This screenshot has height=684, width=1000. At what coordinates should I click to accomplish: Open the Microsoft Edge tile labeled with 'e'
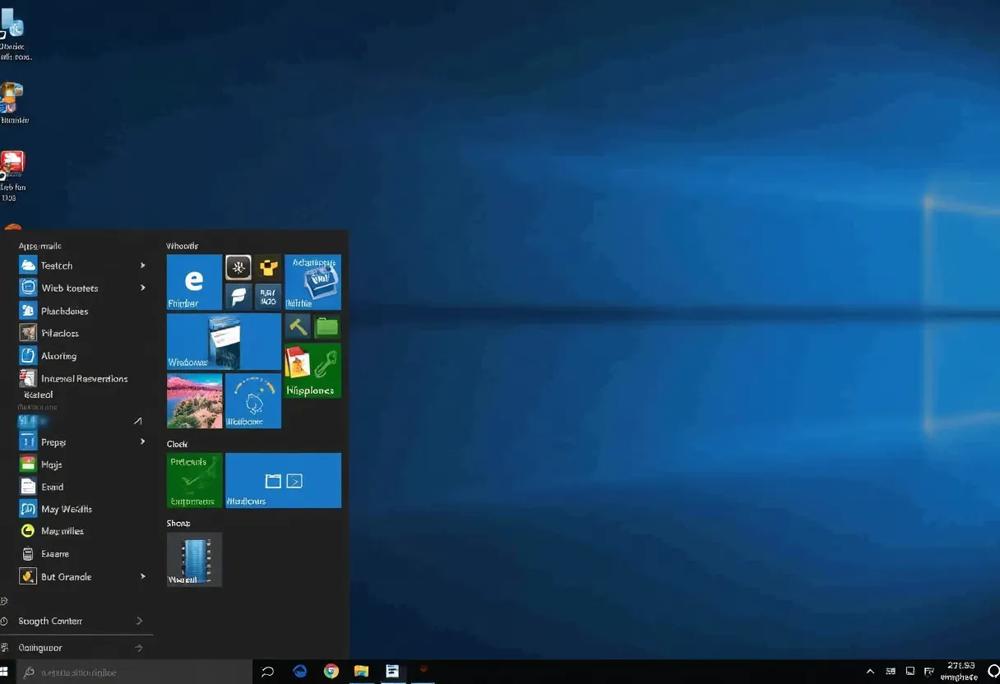(193, 281)
